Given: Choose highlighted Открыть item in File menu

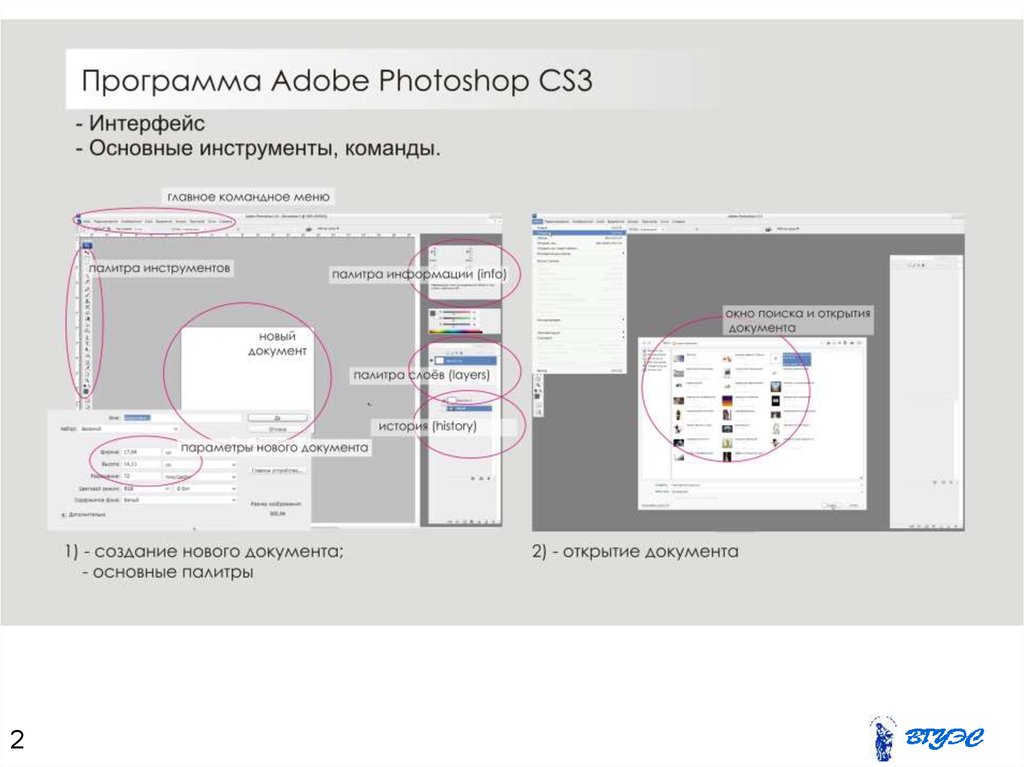Looking at the screenshot, I should point(579,233).
